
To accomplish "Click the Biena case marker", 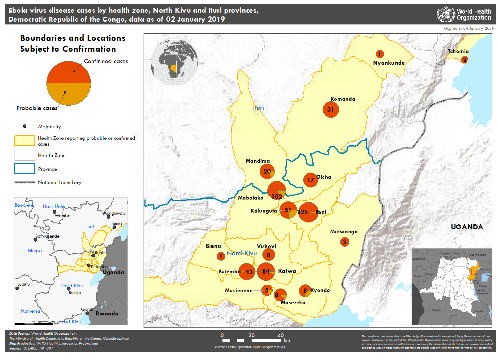I will (221, 256).
